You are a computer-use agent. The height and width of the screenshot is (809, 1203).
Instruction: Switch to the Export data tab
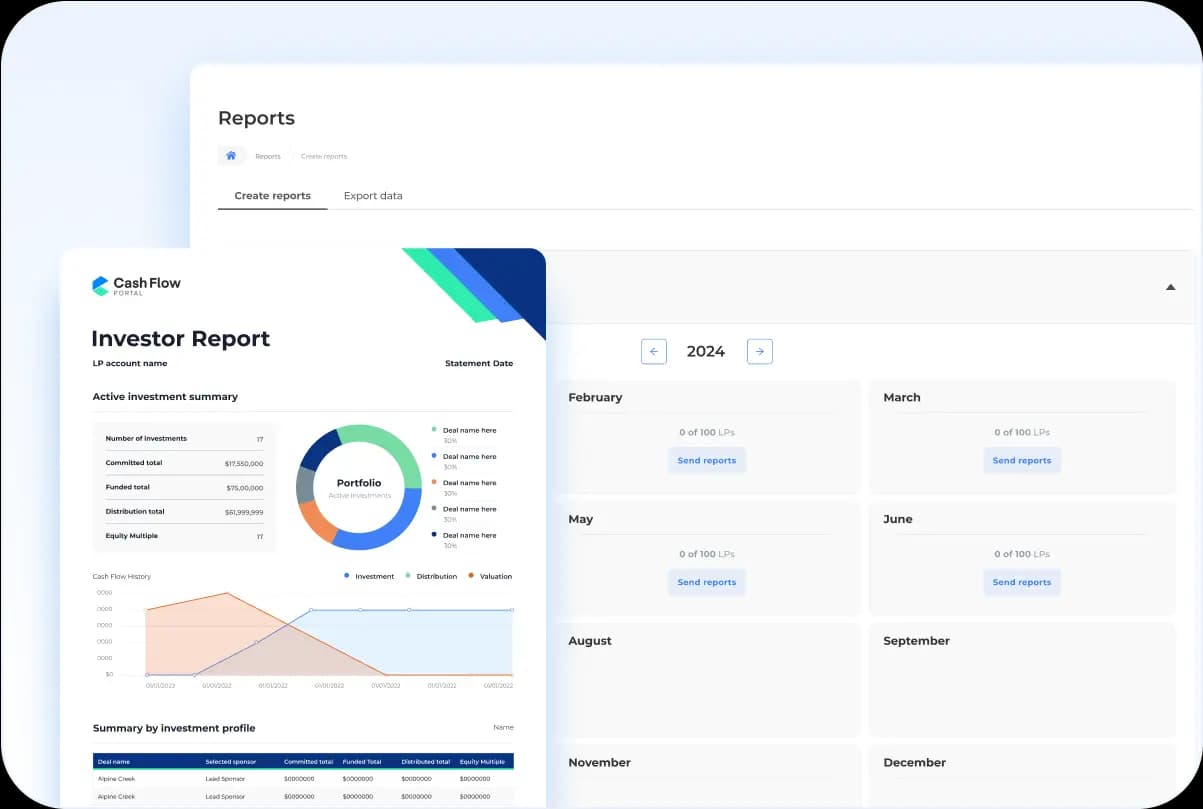373,196
